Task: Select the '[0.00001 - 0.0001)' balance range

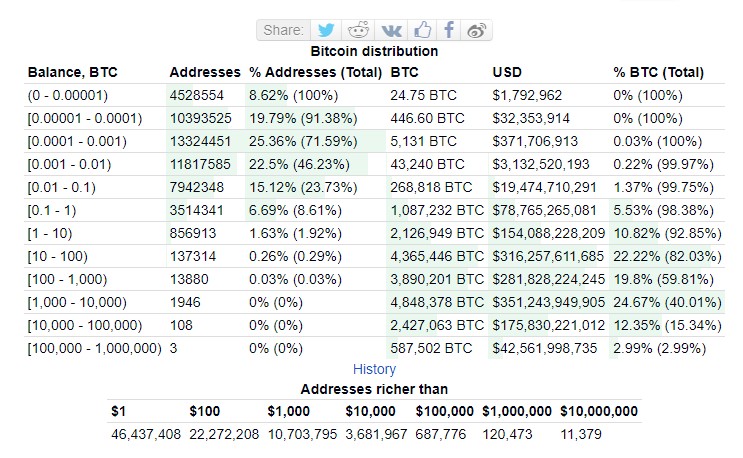Action: pyautogui.click(x=85, y=118)
